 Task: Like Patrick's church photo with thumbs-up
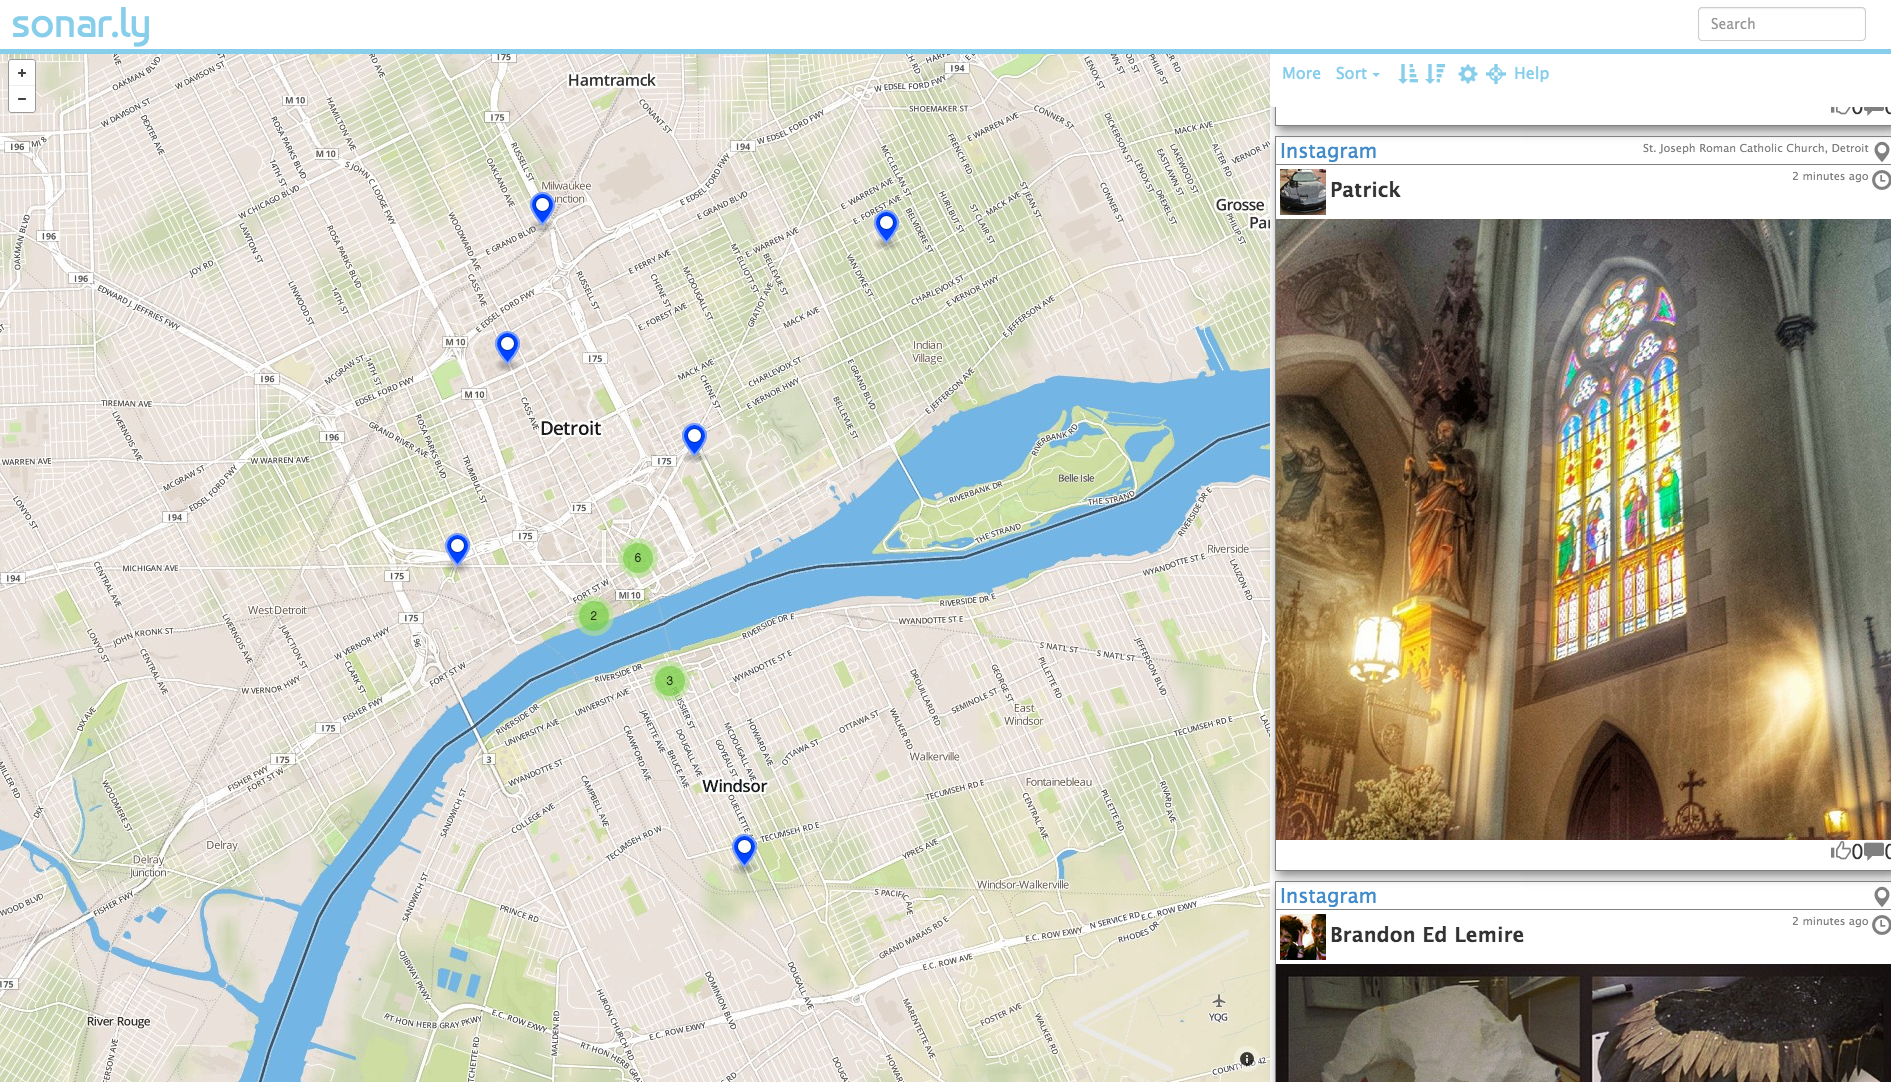(x=1840, y=851)
